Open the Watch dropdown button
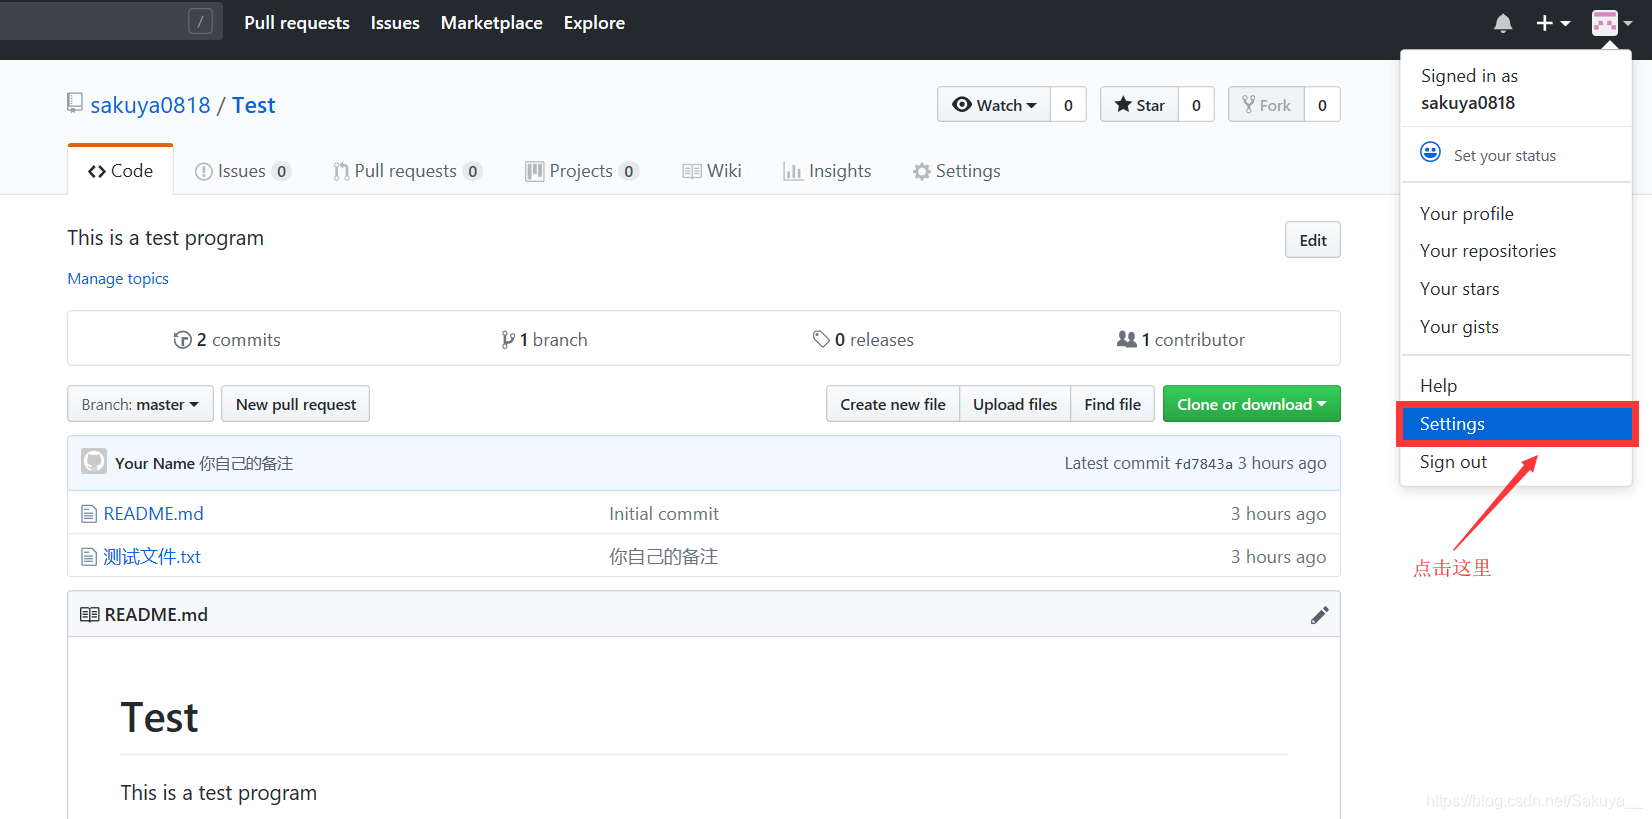The width and height of the screenshot is (1652, 819). (994, 105)
